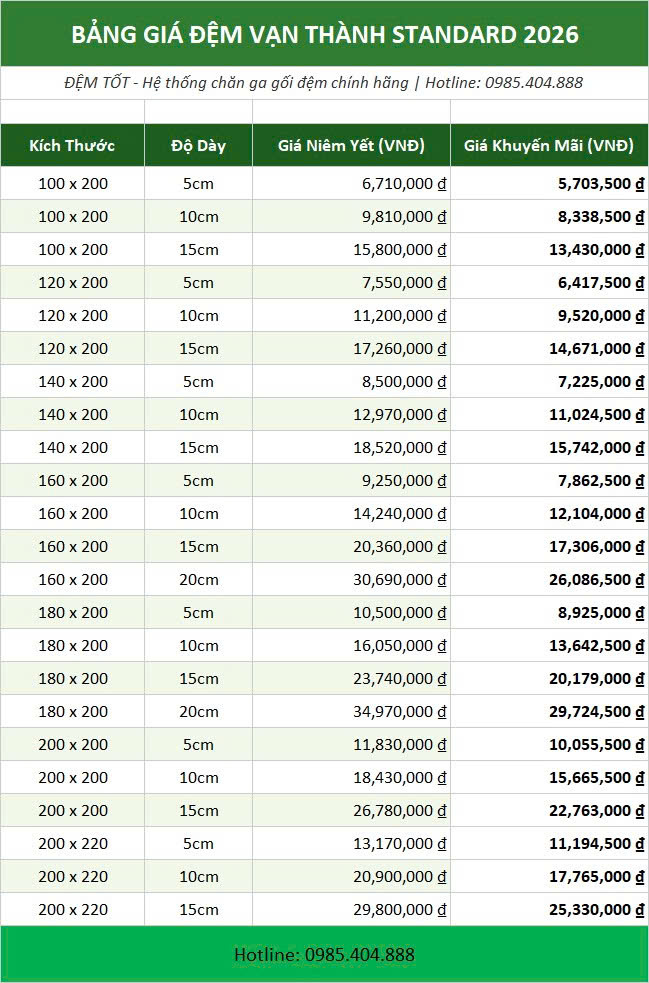The image size is (649, 983).
Task: Click promo price 25,330,000 đ cell
Action: click(x=549, y=909)
